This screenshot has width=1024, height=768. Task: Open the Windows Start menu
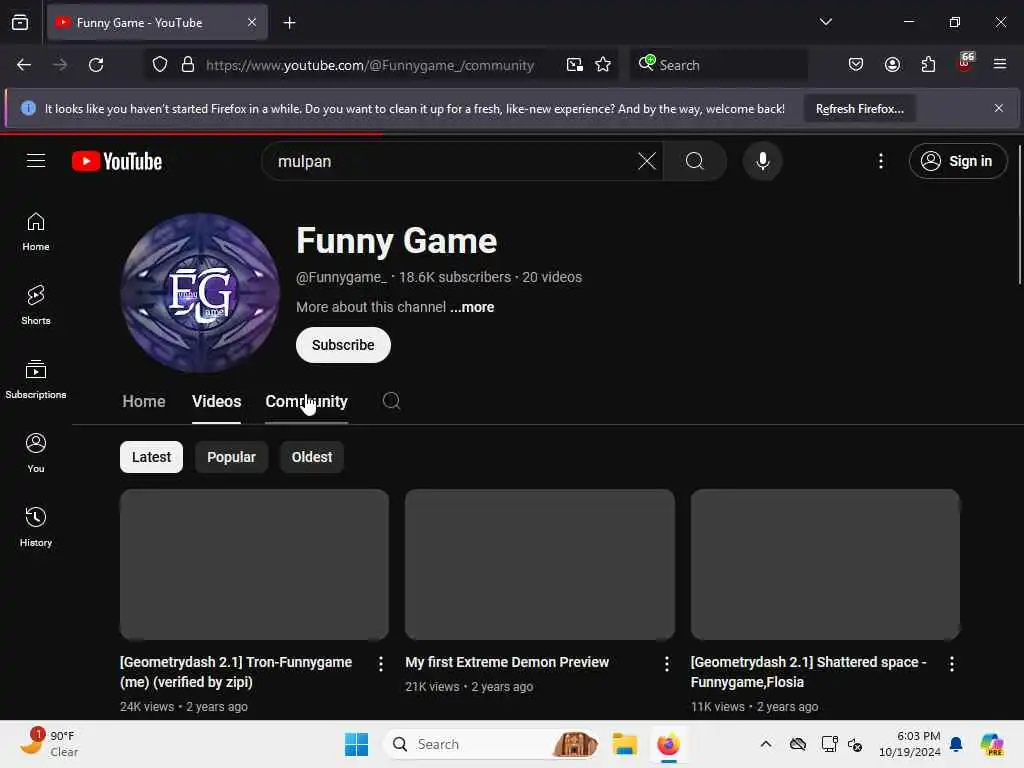click(356, 744)
